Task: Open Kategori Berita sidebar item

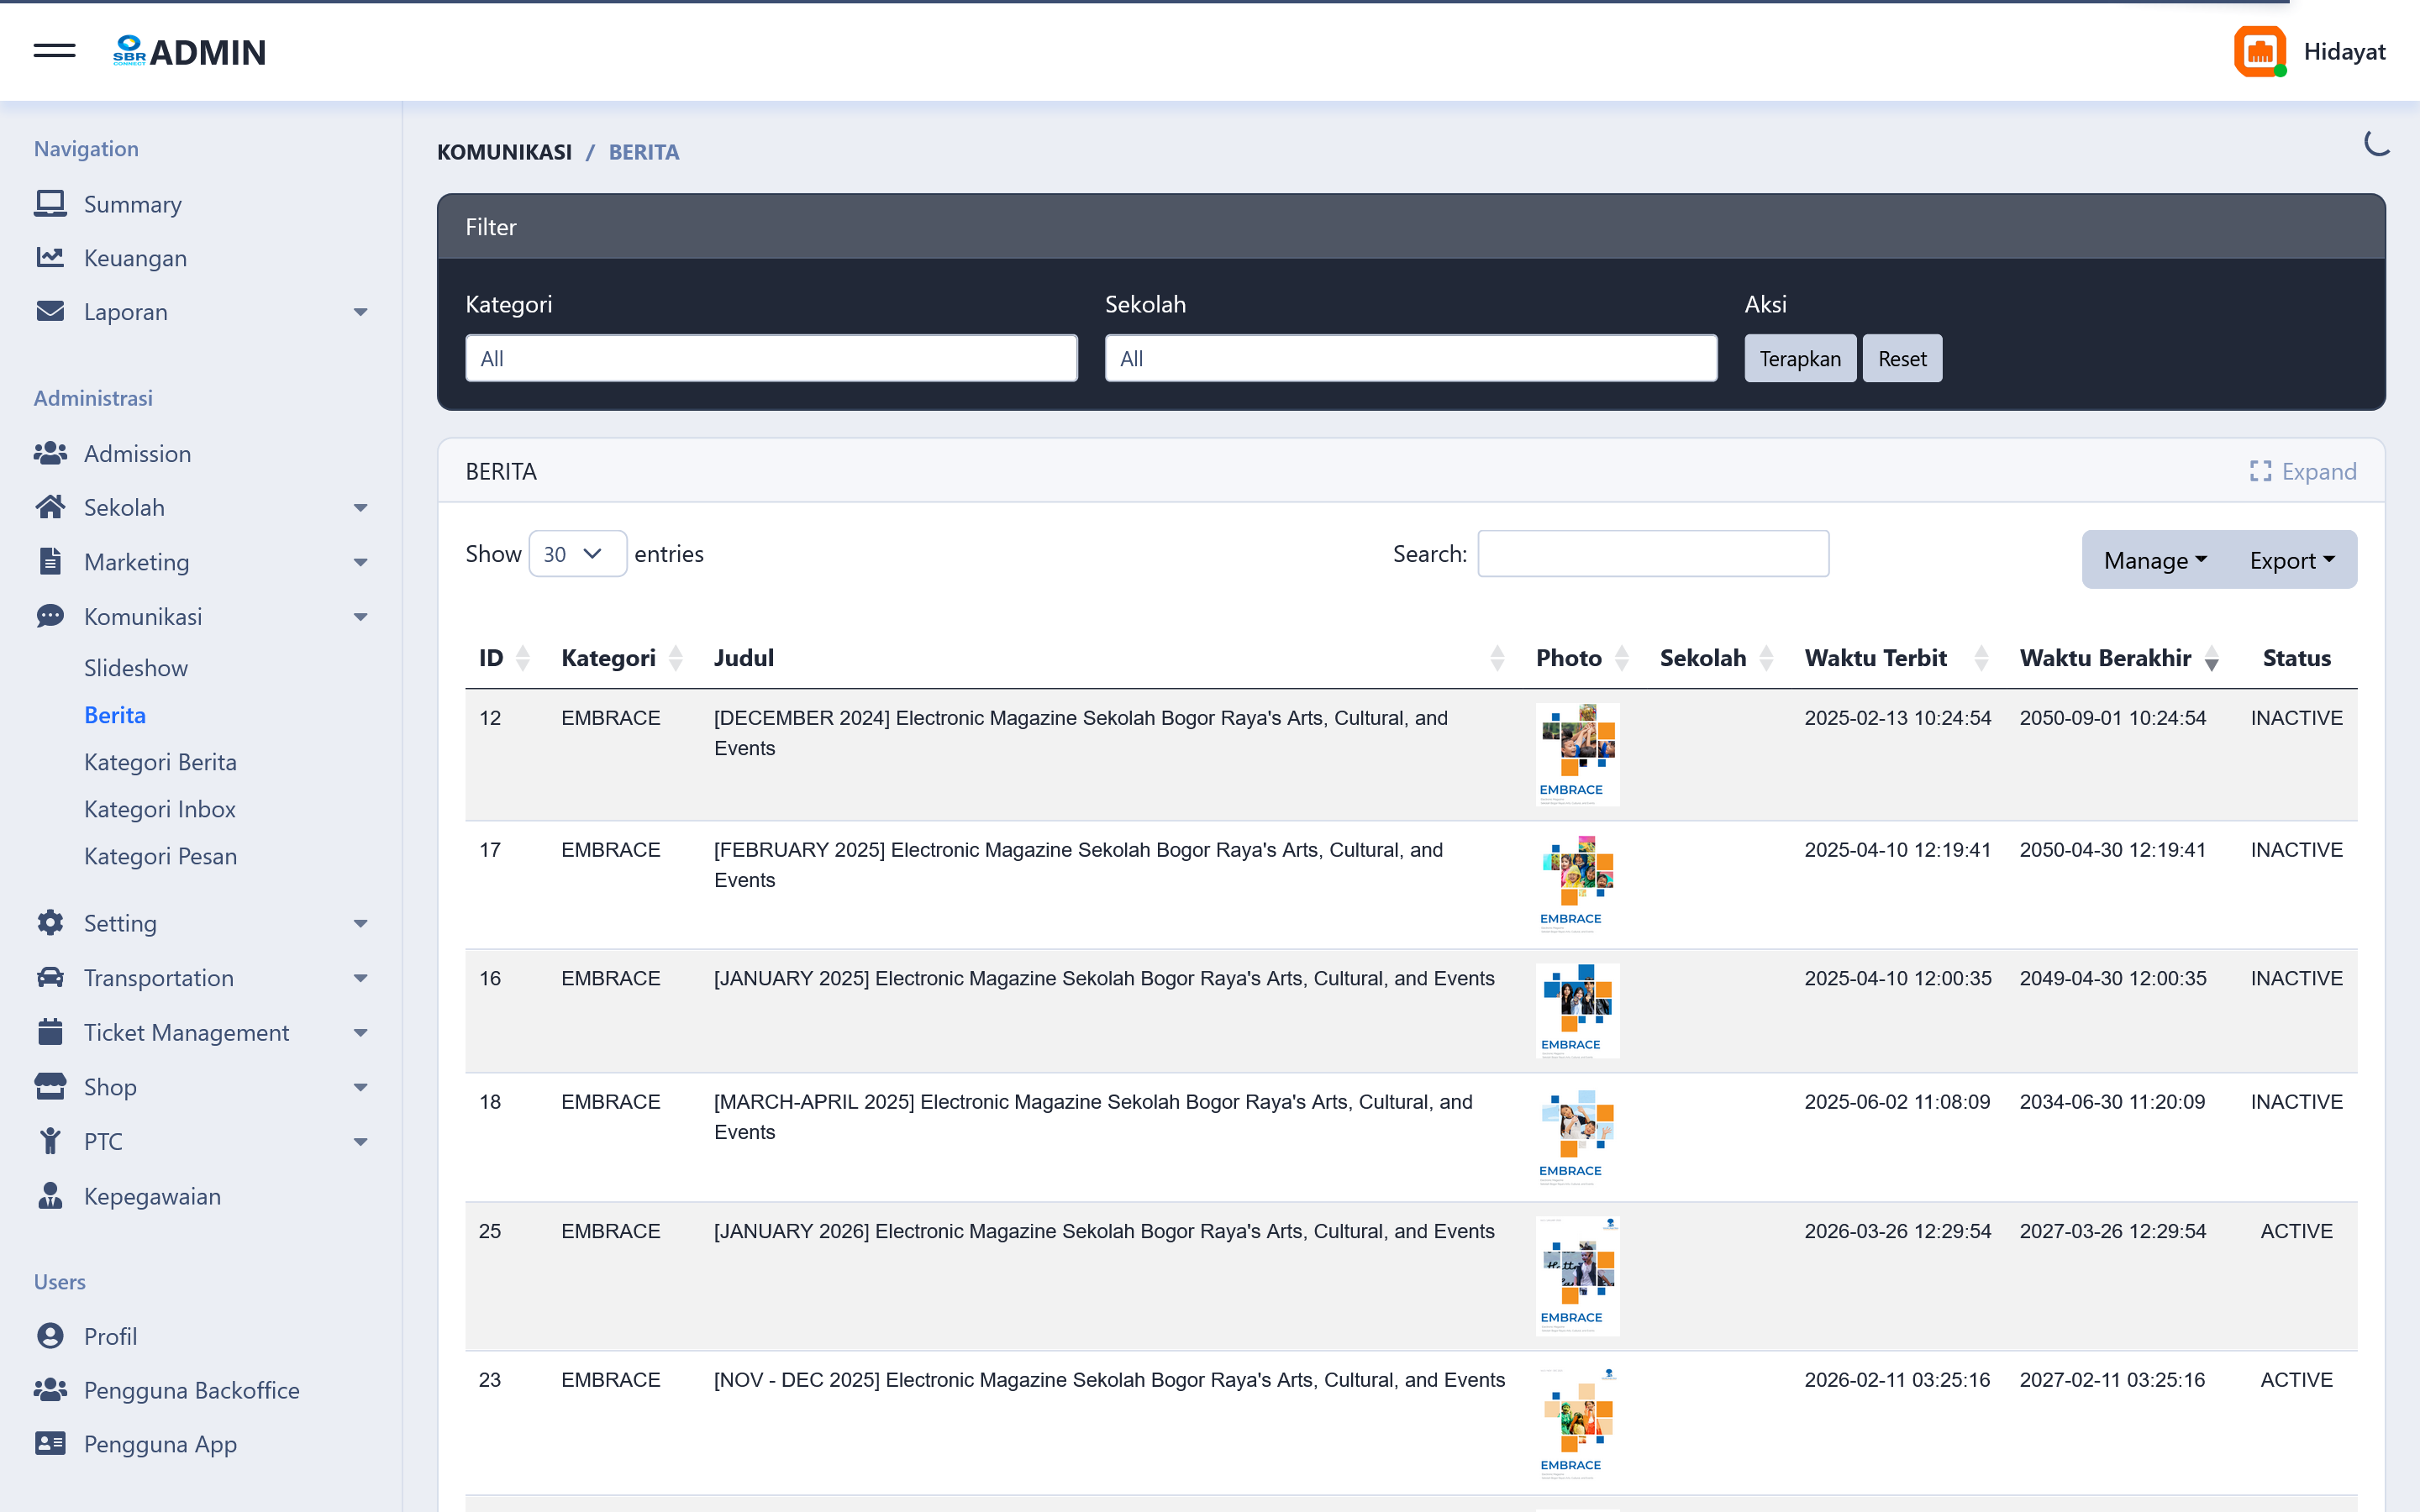Action: (x=160, y=762)
